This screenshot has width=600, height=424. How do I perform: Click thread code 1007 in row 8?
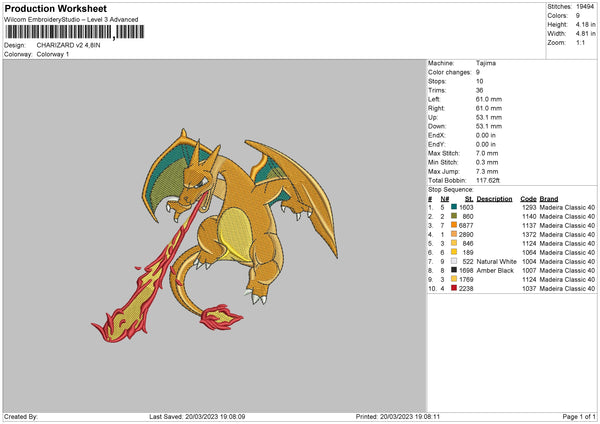click(x=529, y=271)
